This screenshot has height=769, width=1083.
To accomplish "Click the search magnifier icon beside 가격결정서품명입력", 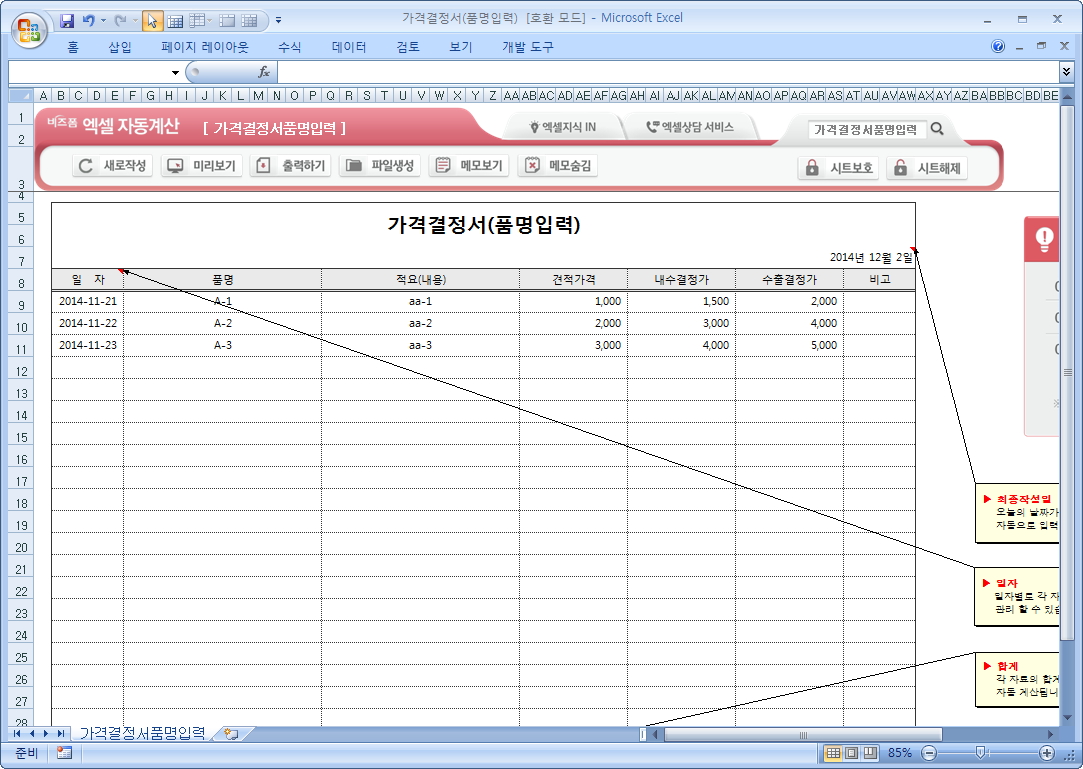I will (x=937, y=129).
